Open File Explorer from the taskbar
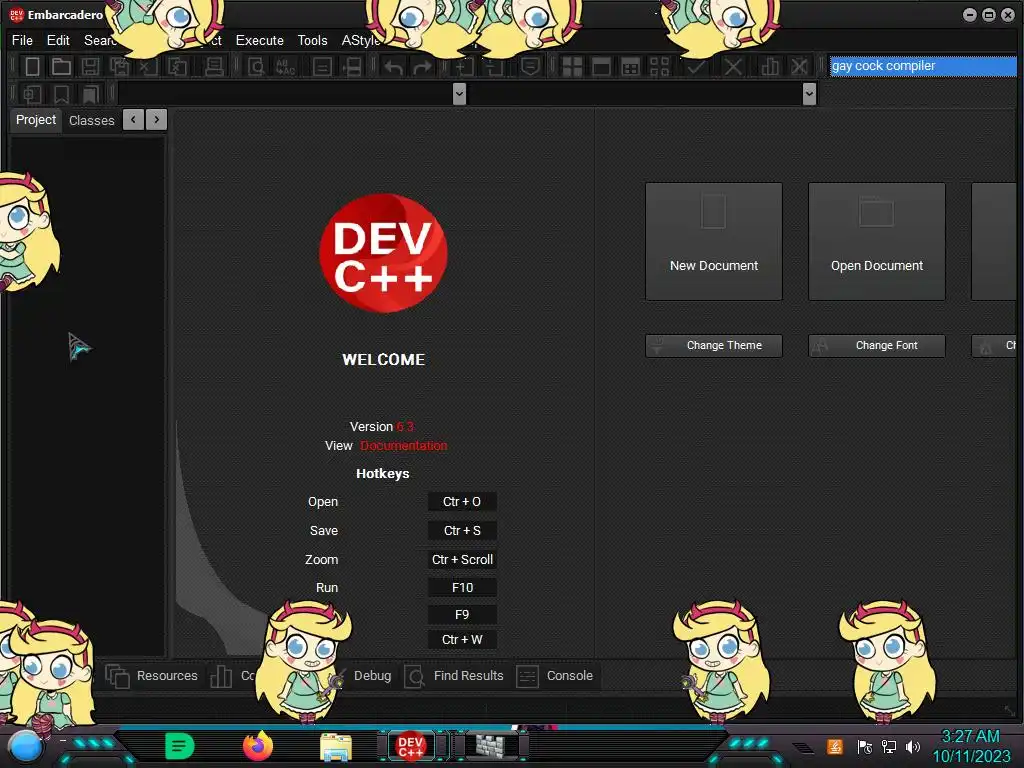The width and height of the screenshot is (1024, 768). pos(336,746)
